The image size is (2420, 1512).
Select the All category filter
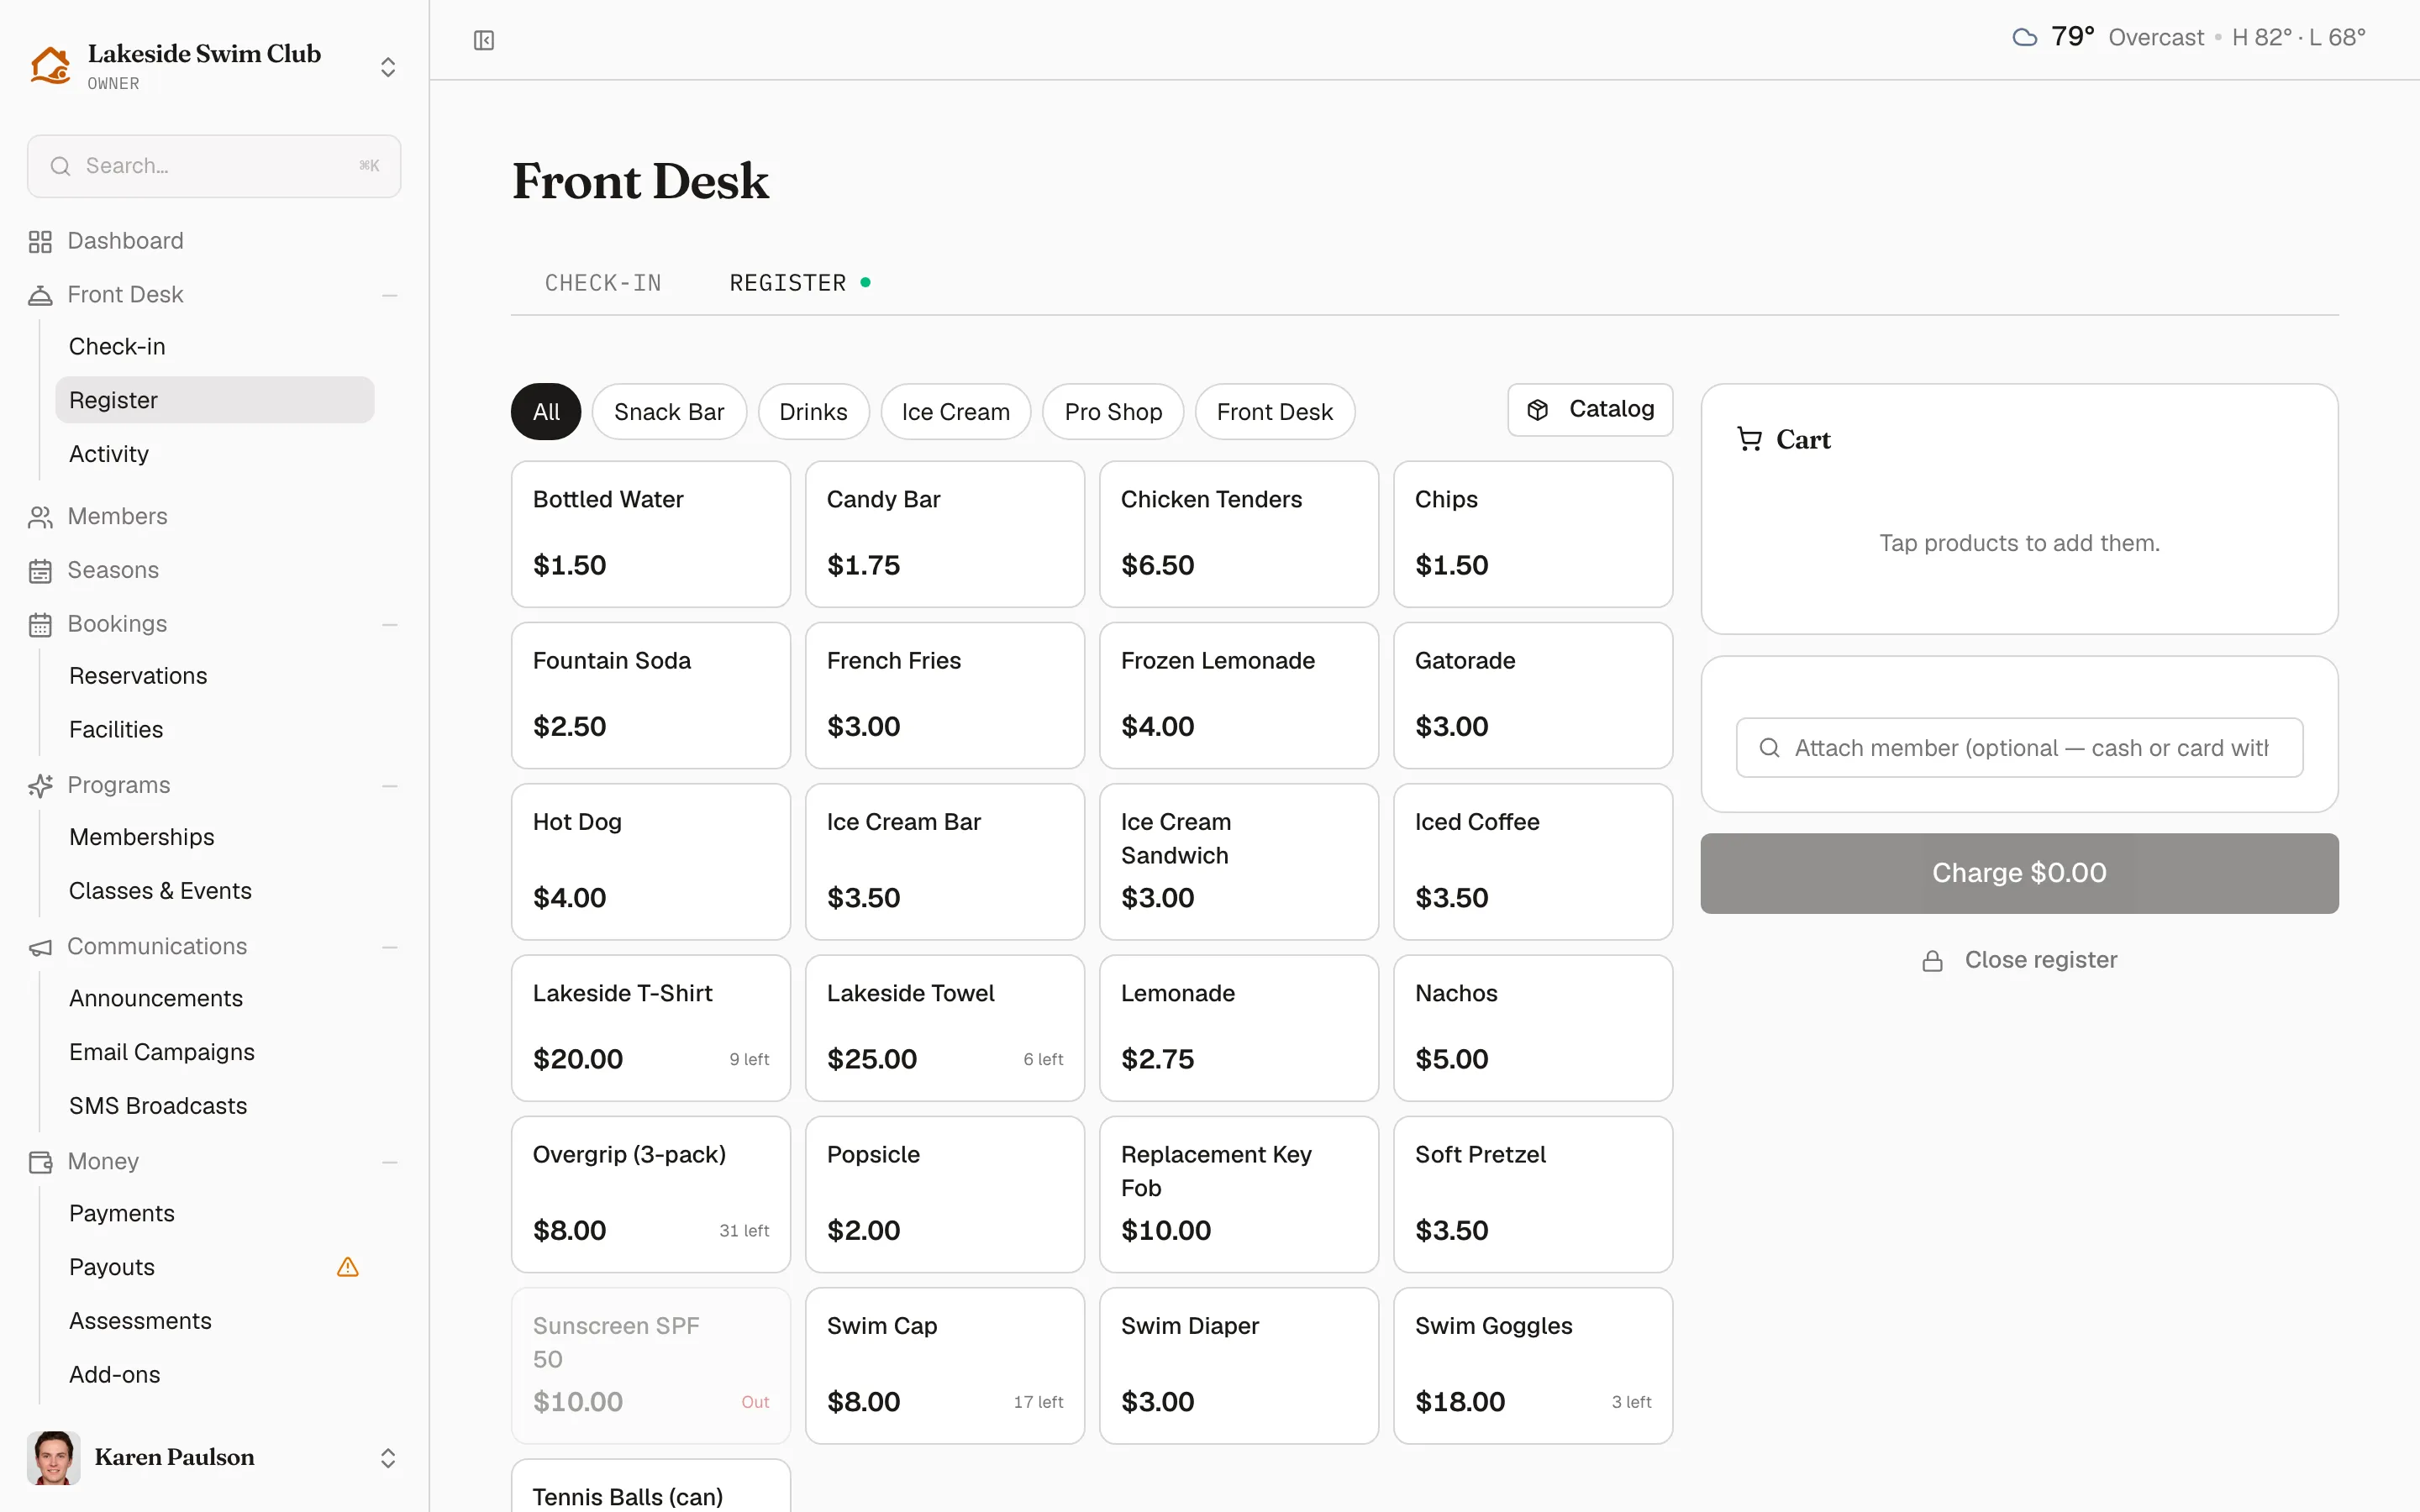(x=546, y=412)
